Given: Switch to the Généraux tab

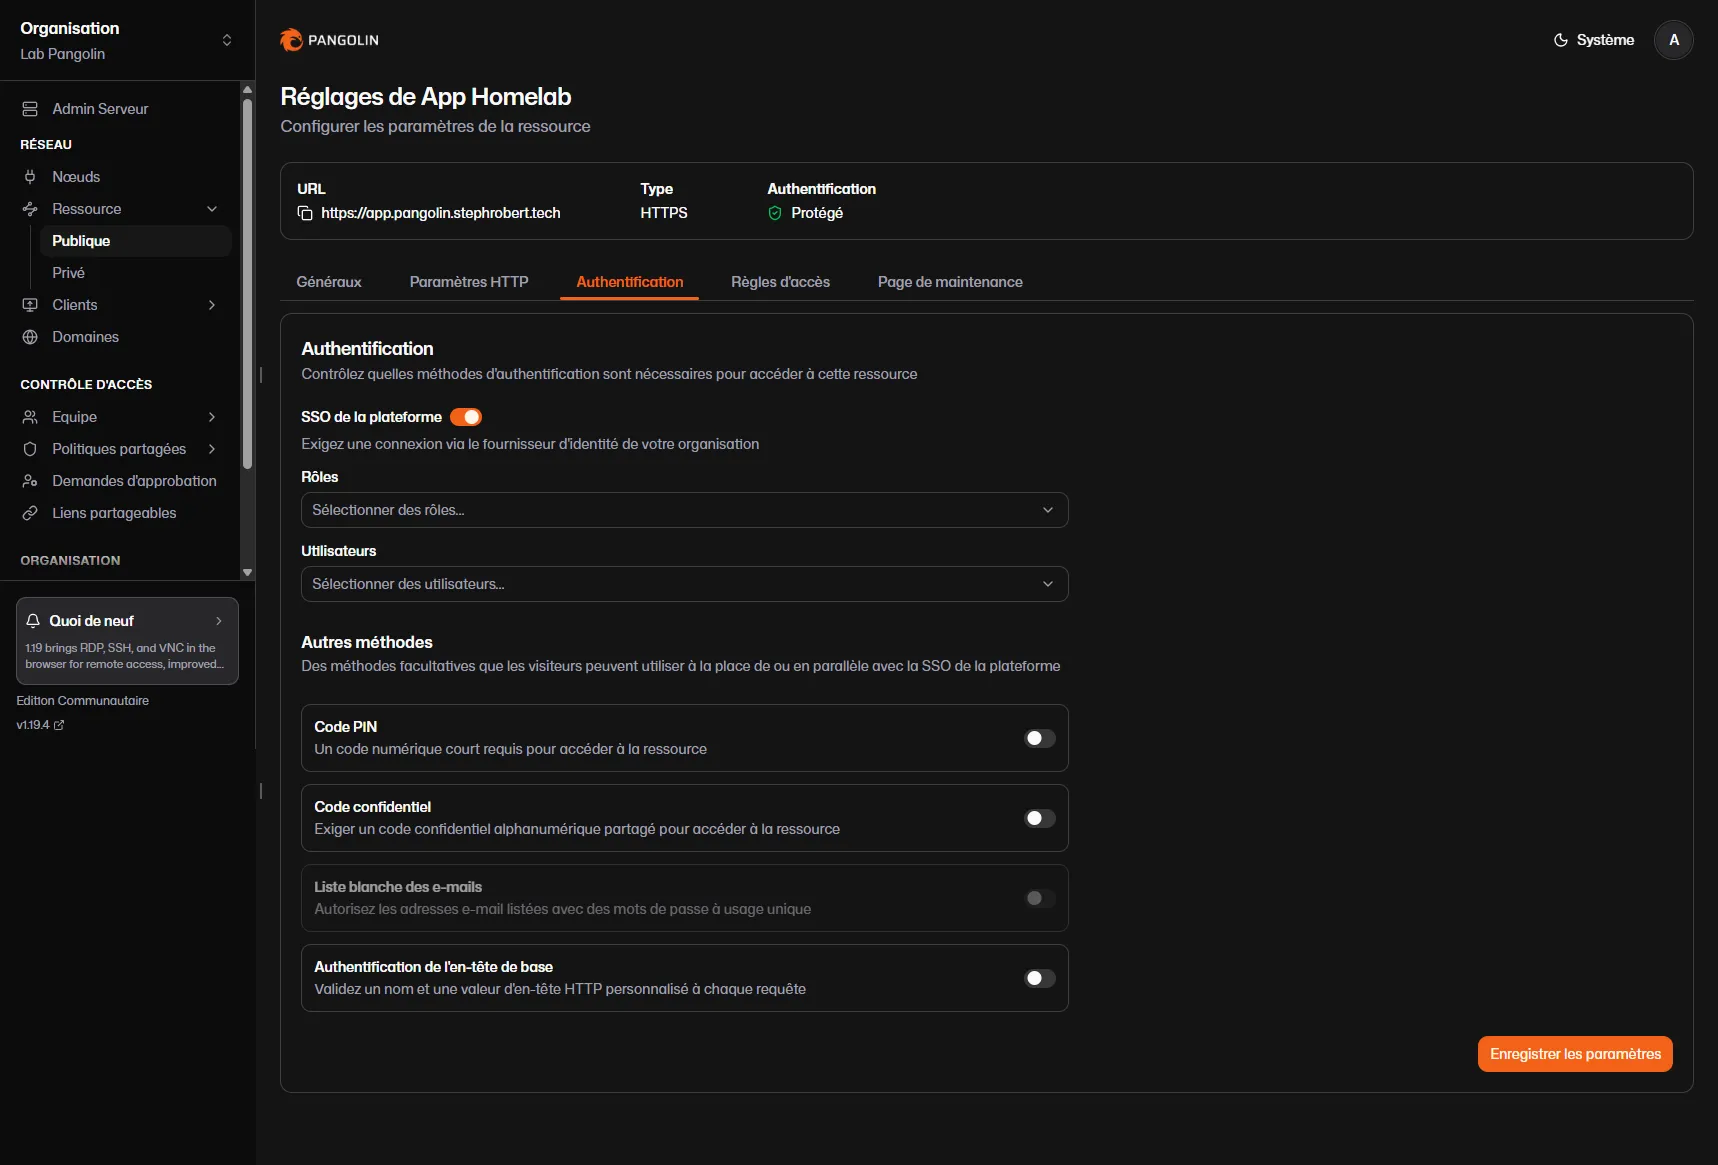Looking at the screenshot, I should [329, 282].
